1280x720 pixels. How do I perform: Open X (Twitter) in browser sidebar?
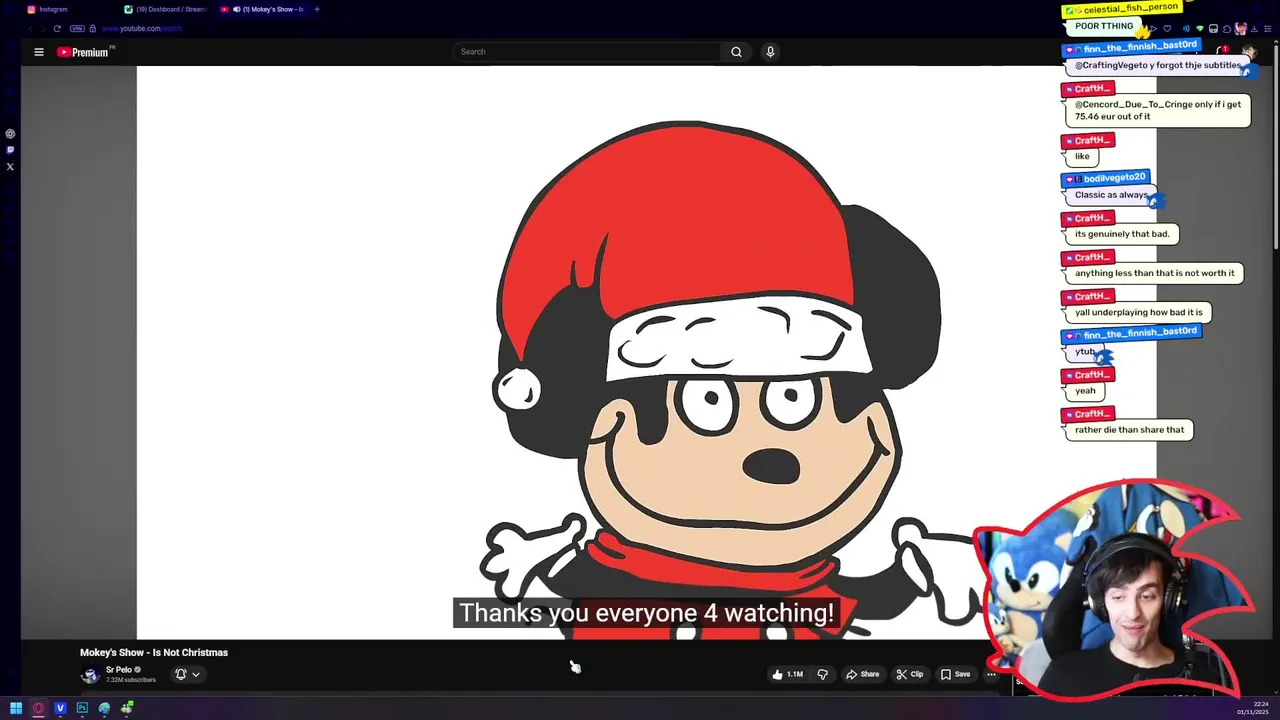(x=10, y=167)
